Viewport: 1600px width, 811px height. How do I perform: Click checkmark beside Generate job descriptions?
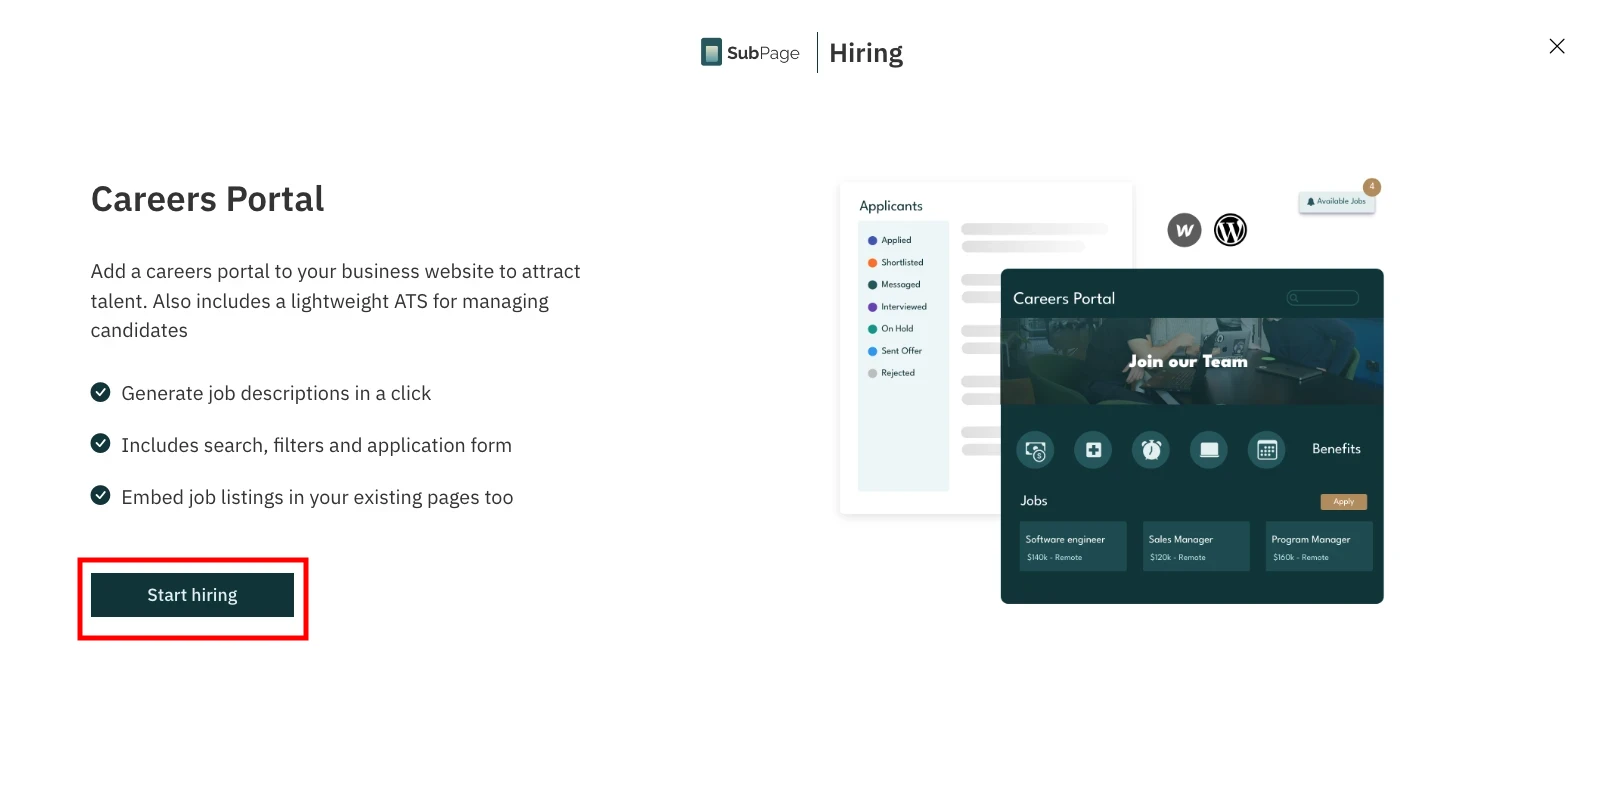[x=100, y=392]
